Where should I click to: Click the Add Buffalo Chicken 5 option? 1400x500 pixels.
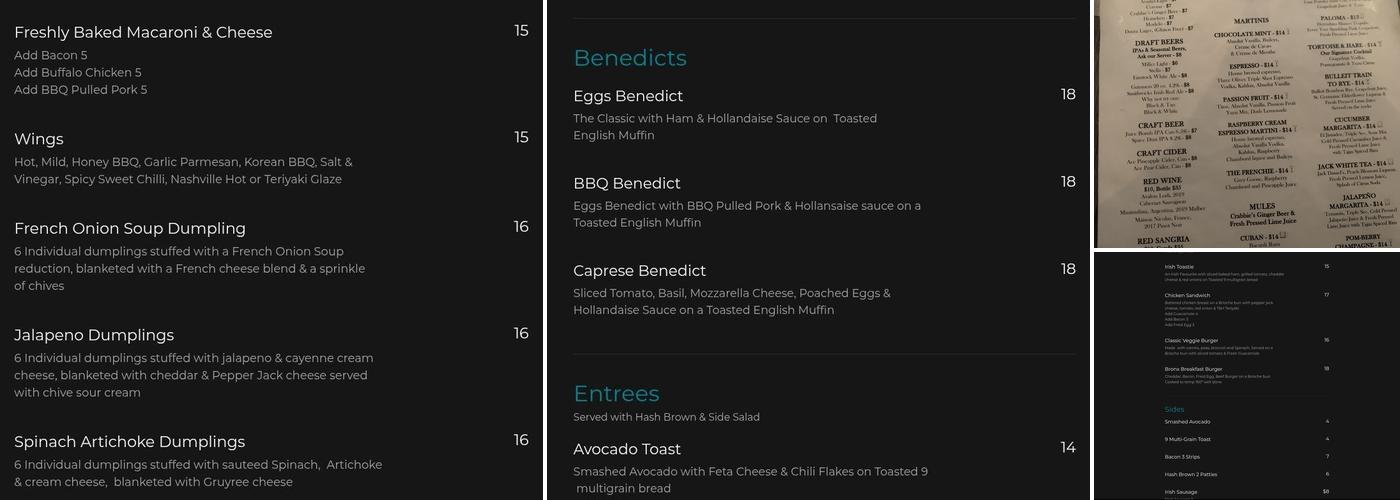[x=78, y=73]
